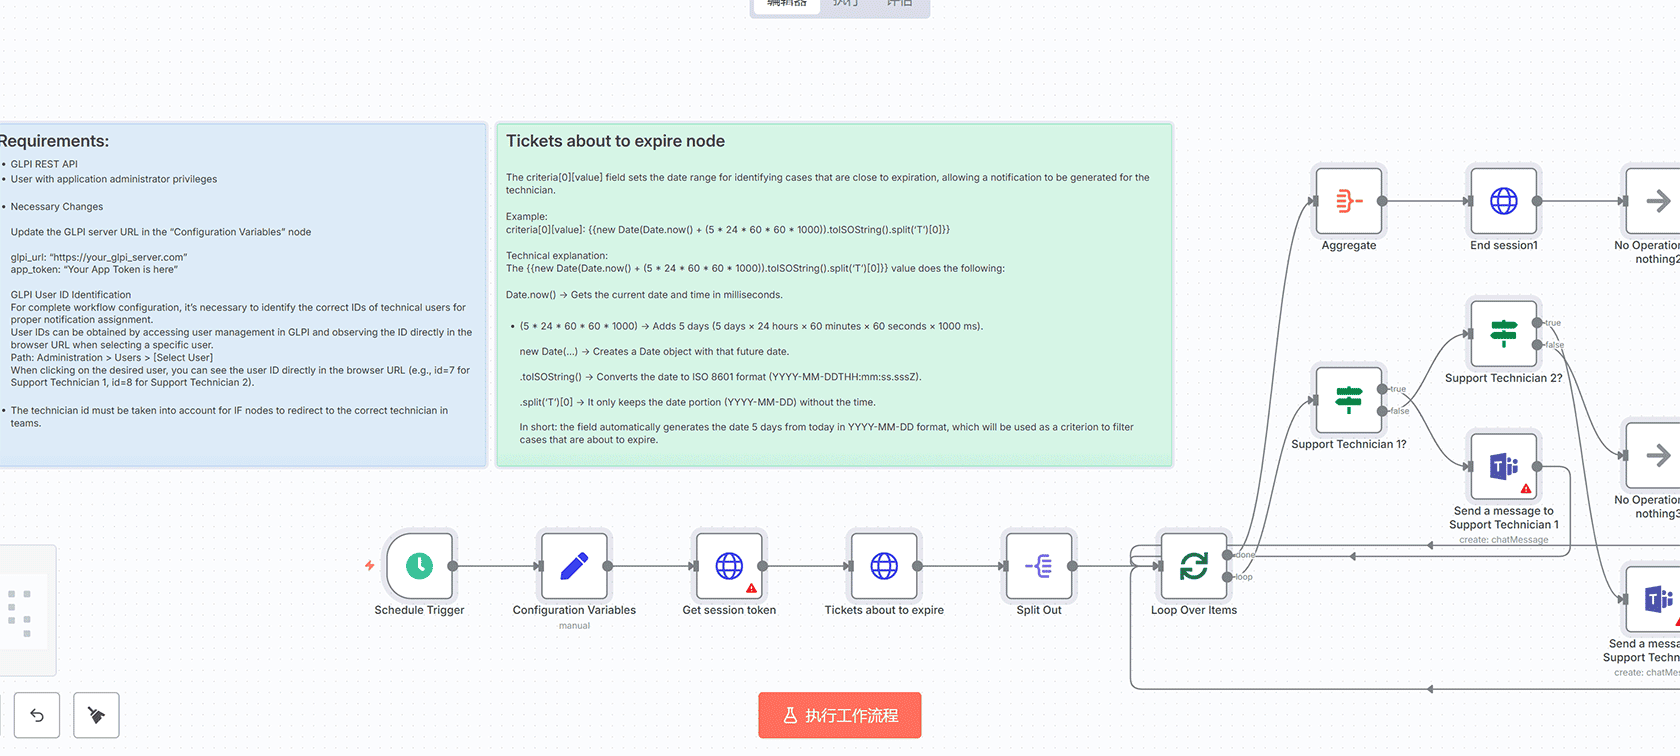Open the End session1 HTTP node
Screen dimensions: 1680x756
coord(1503,201)
